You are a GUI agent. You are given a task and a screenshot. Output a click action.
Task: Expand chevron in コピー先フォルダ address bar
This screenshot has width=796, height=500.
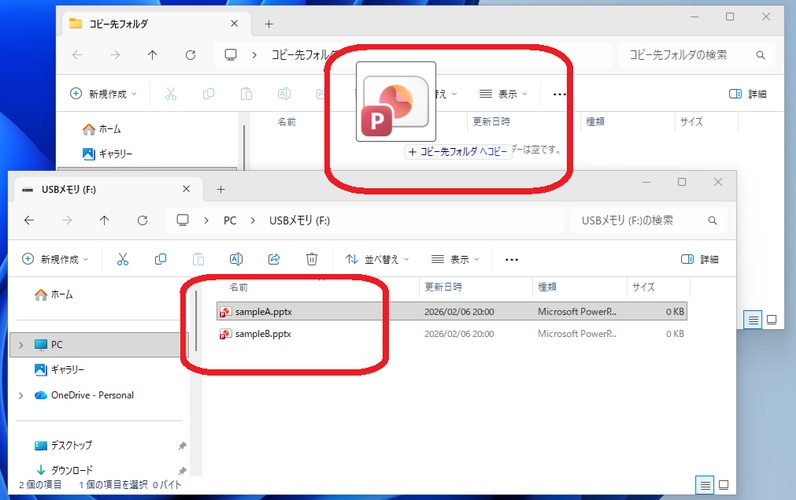click(x=254, y=55)
